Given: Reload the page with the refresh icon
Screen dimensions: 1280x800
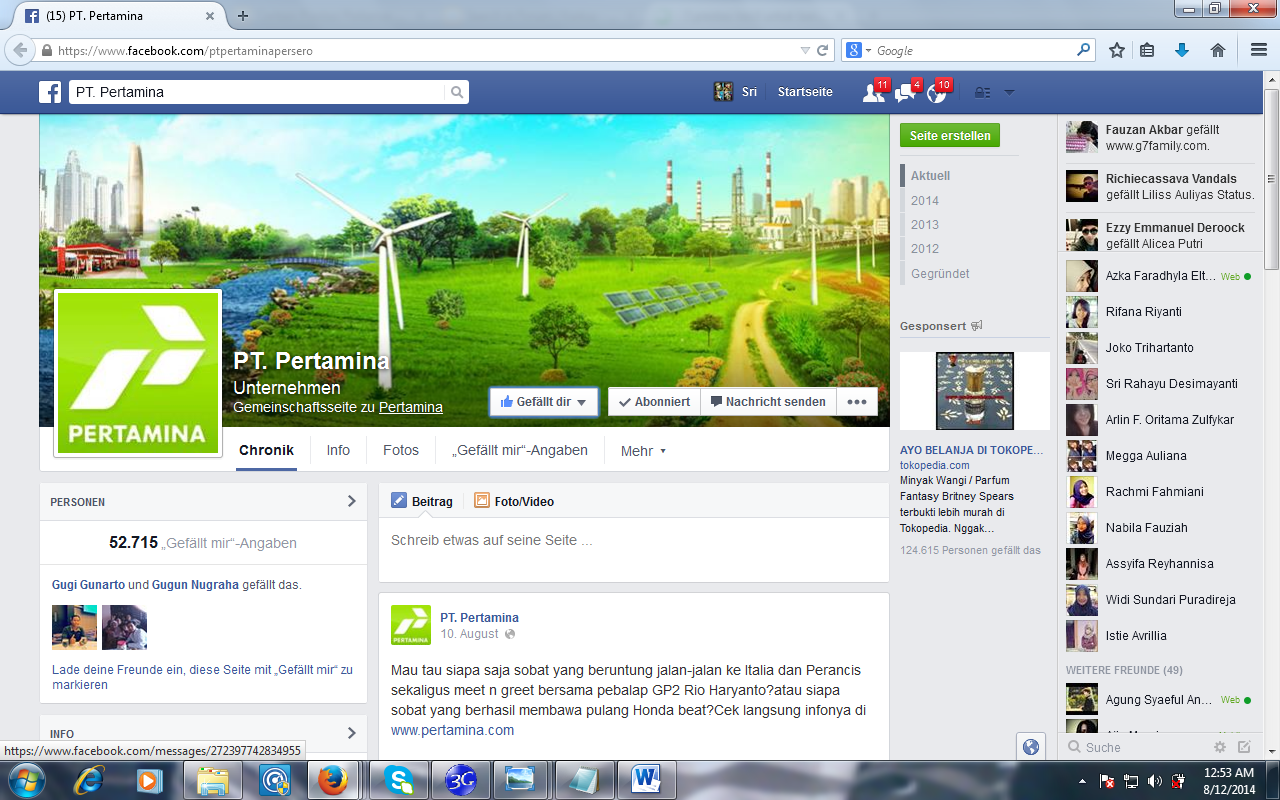Looking at the screenshot, I should tap(823, 50).
